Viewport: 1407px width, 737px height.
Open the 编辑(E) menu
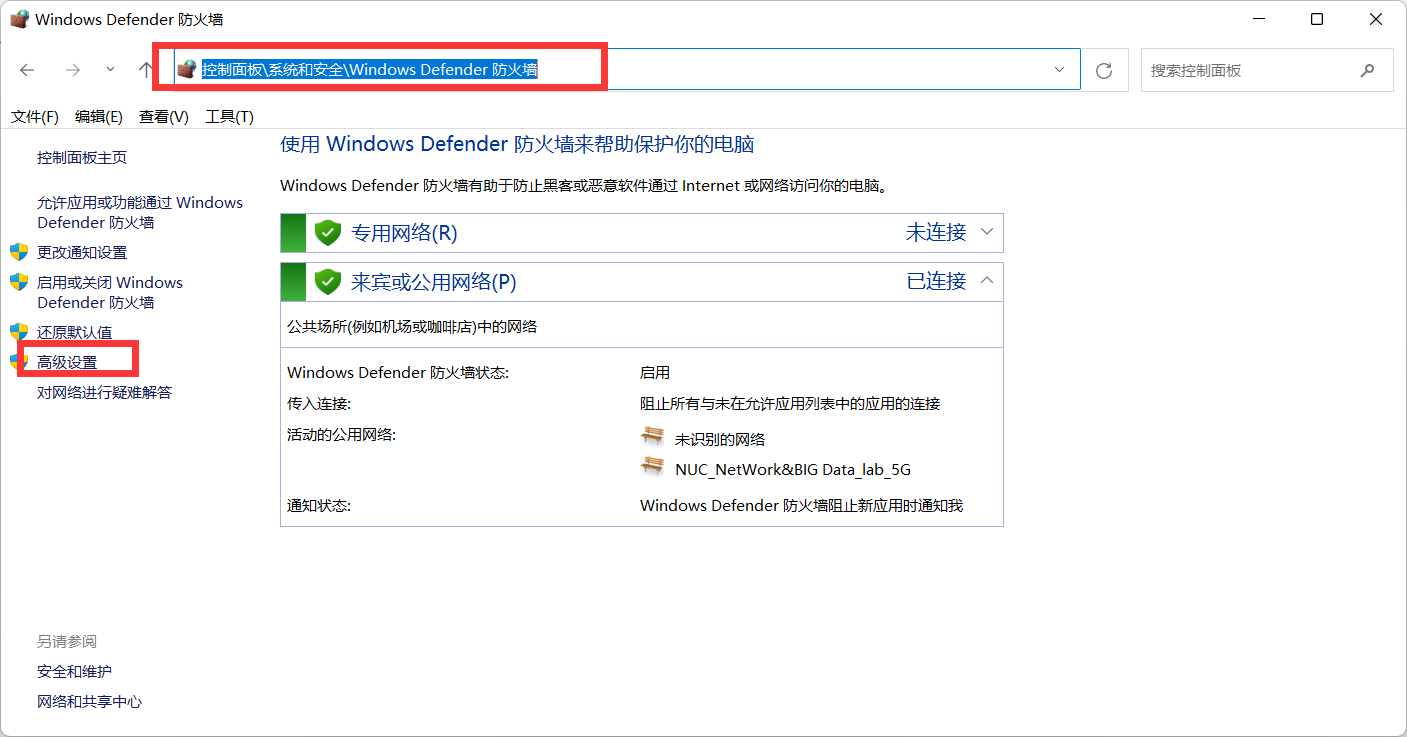tap(98, 117)
